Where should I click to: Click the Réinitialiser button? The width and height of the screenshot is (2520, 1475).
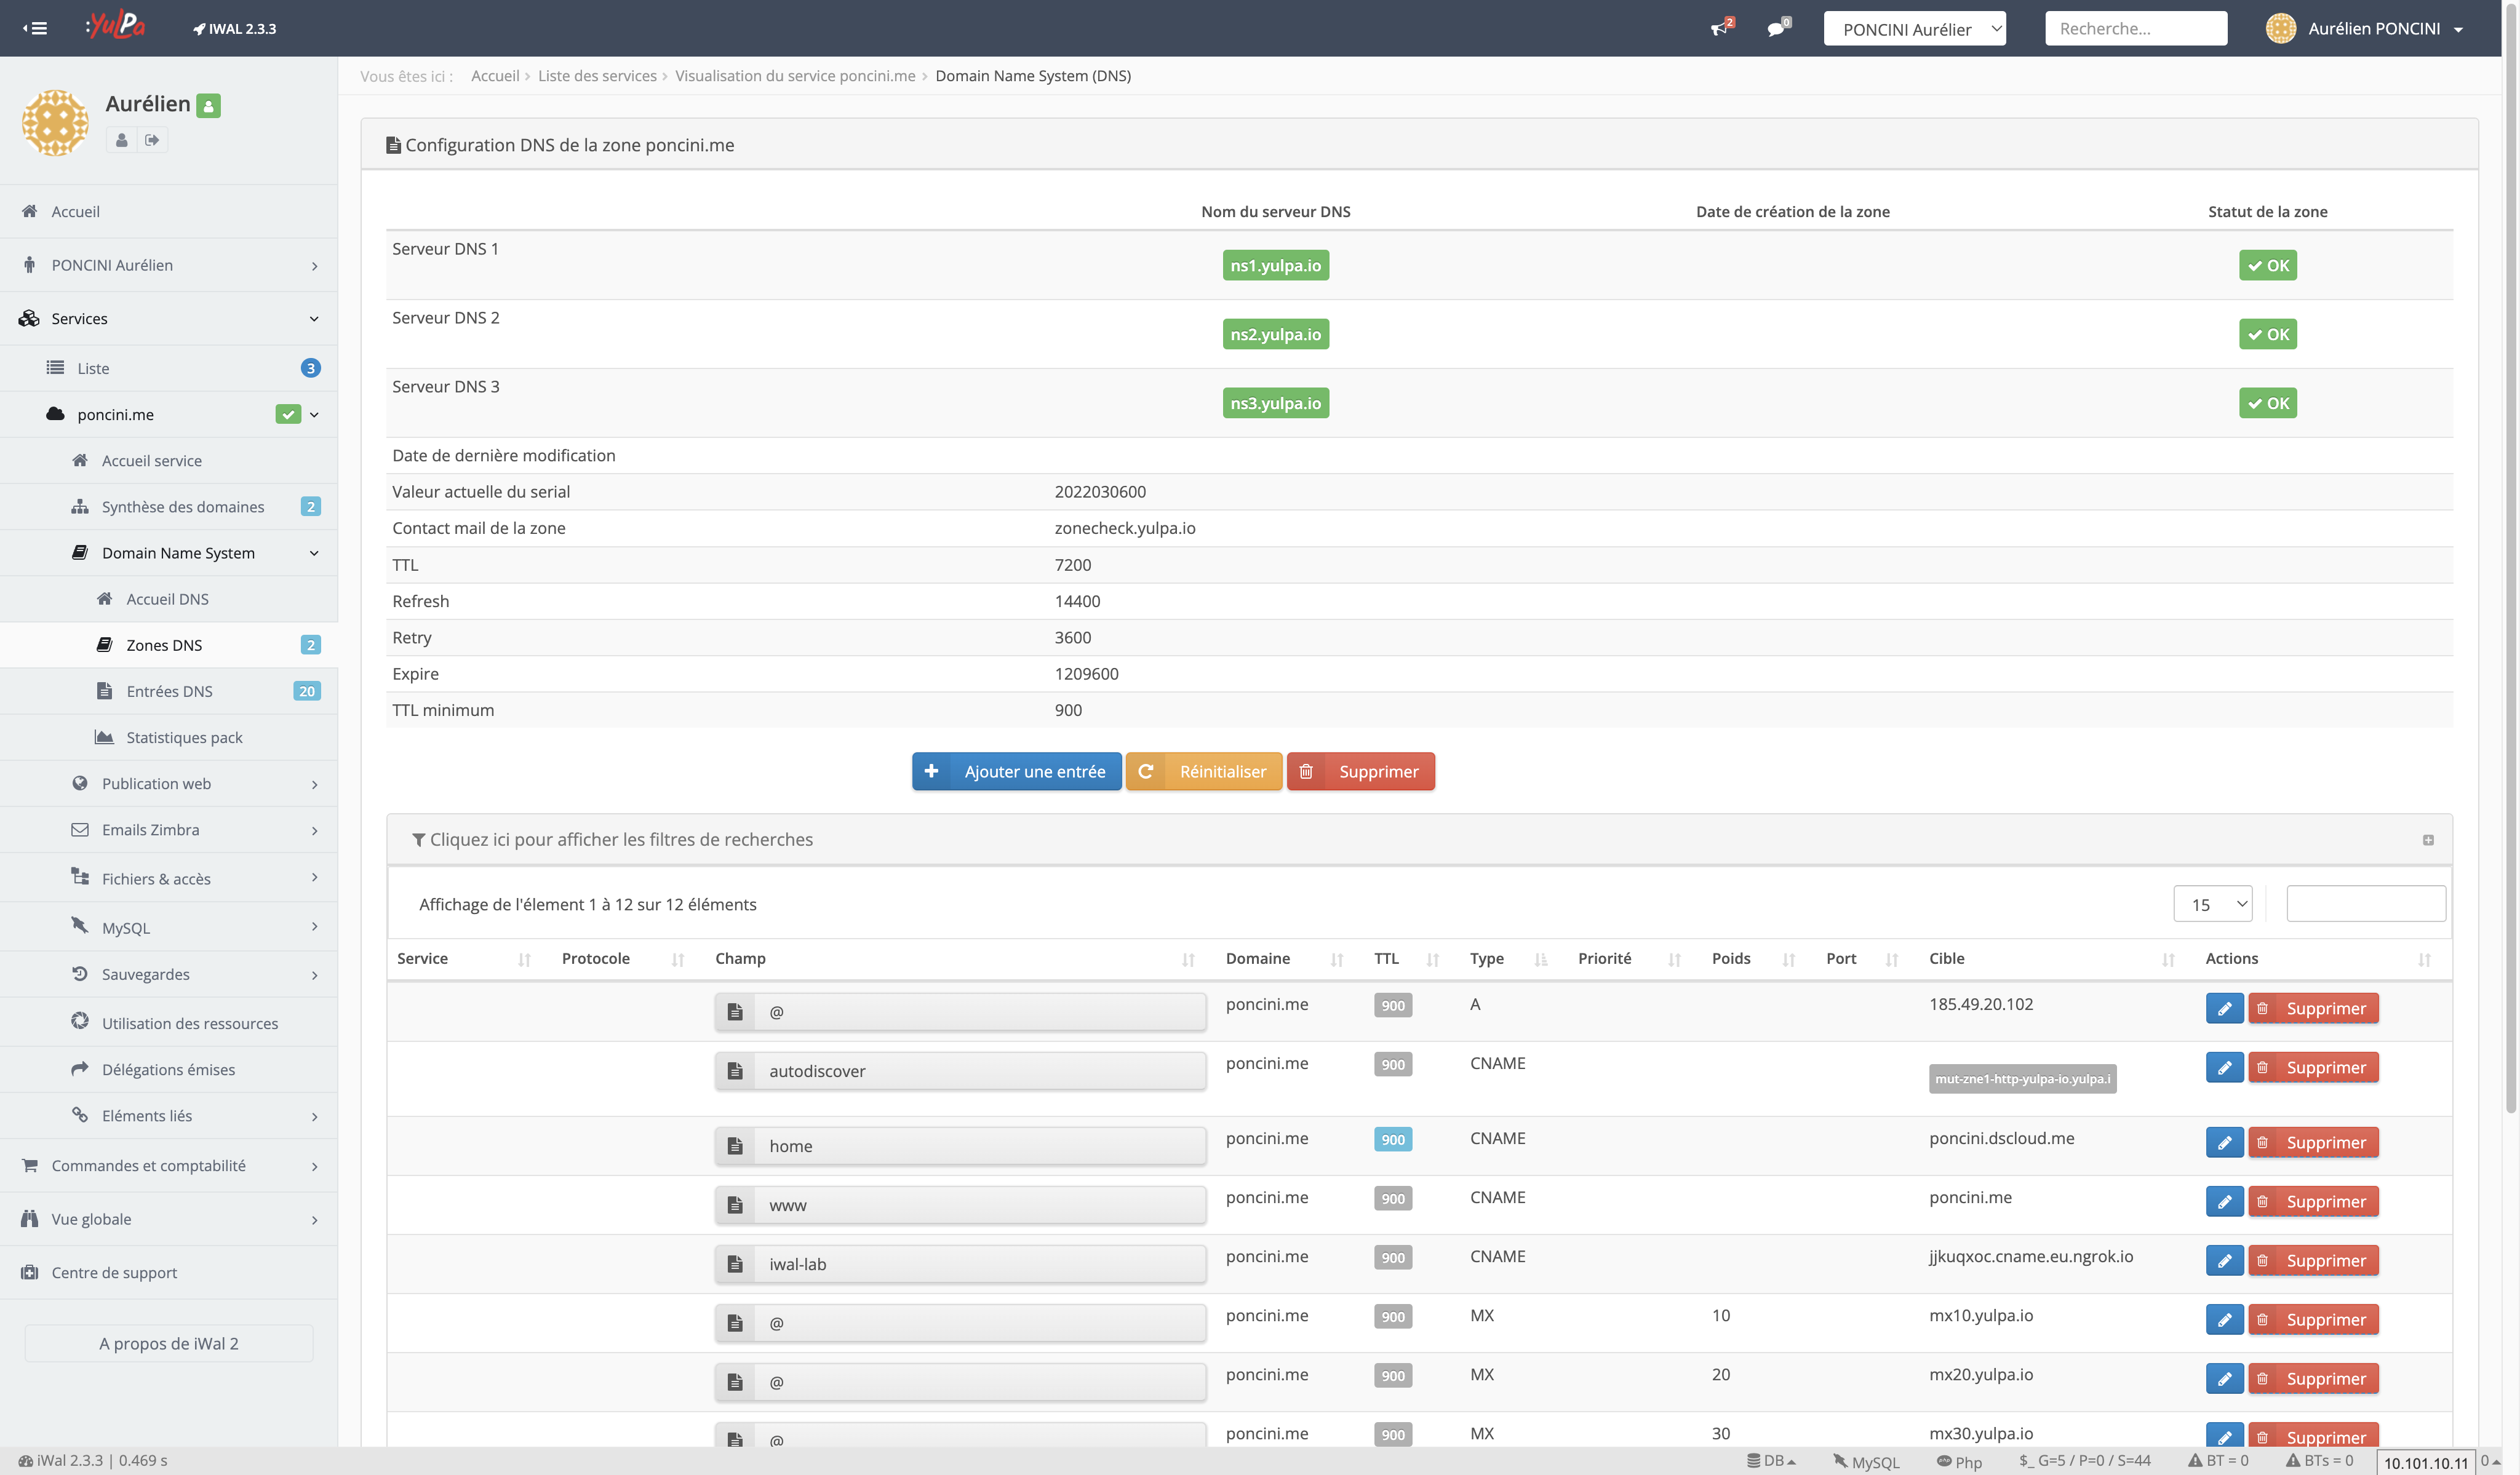pyautogui.click(x=1204, y=771)
